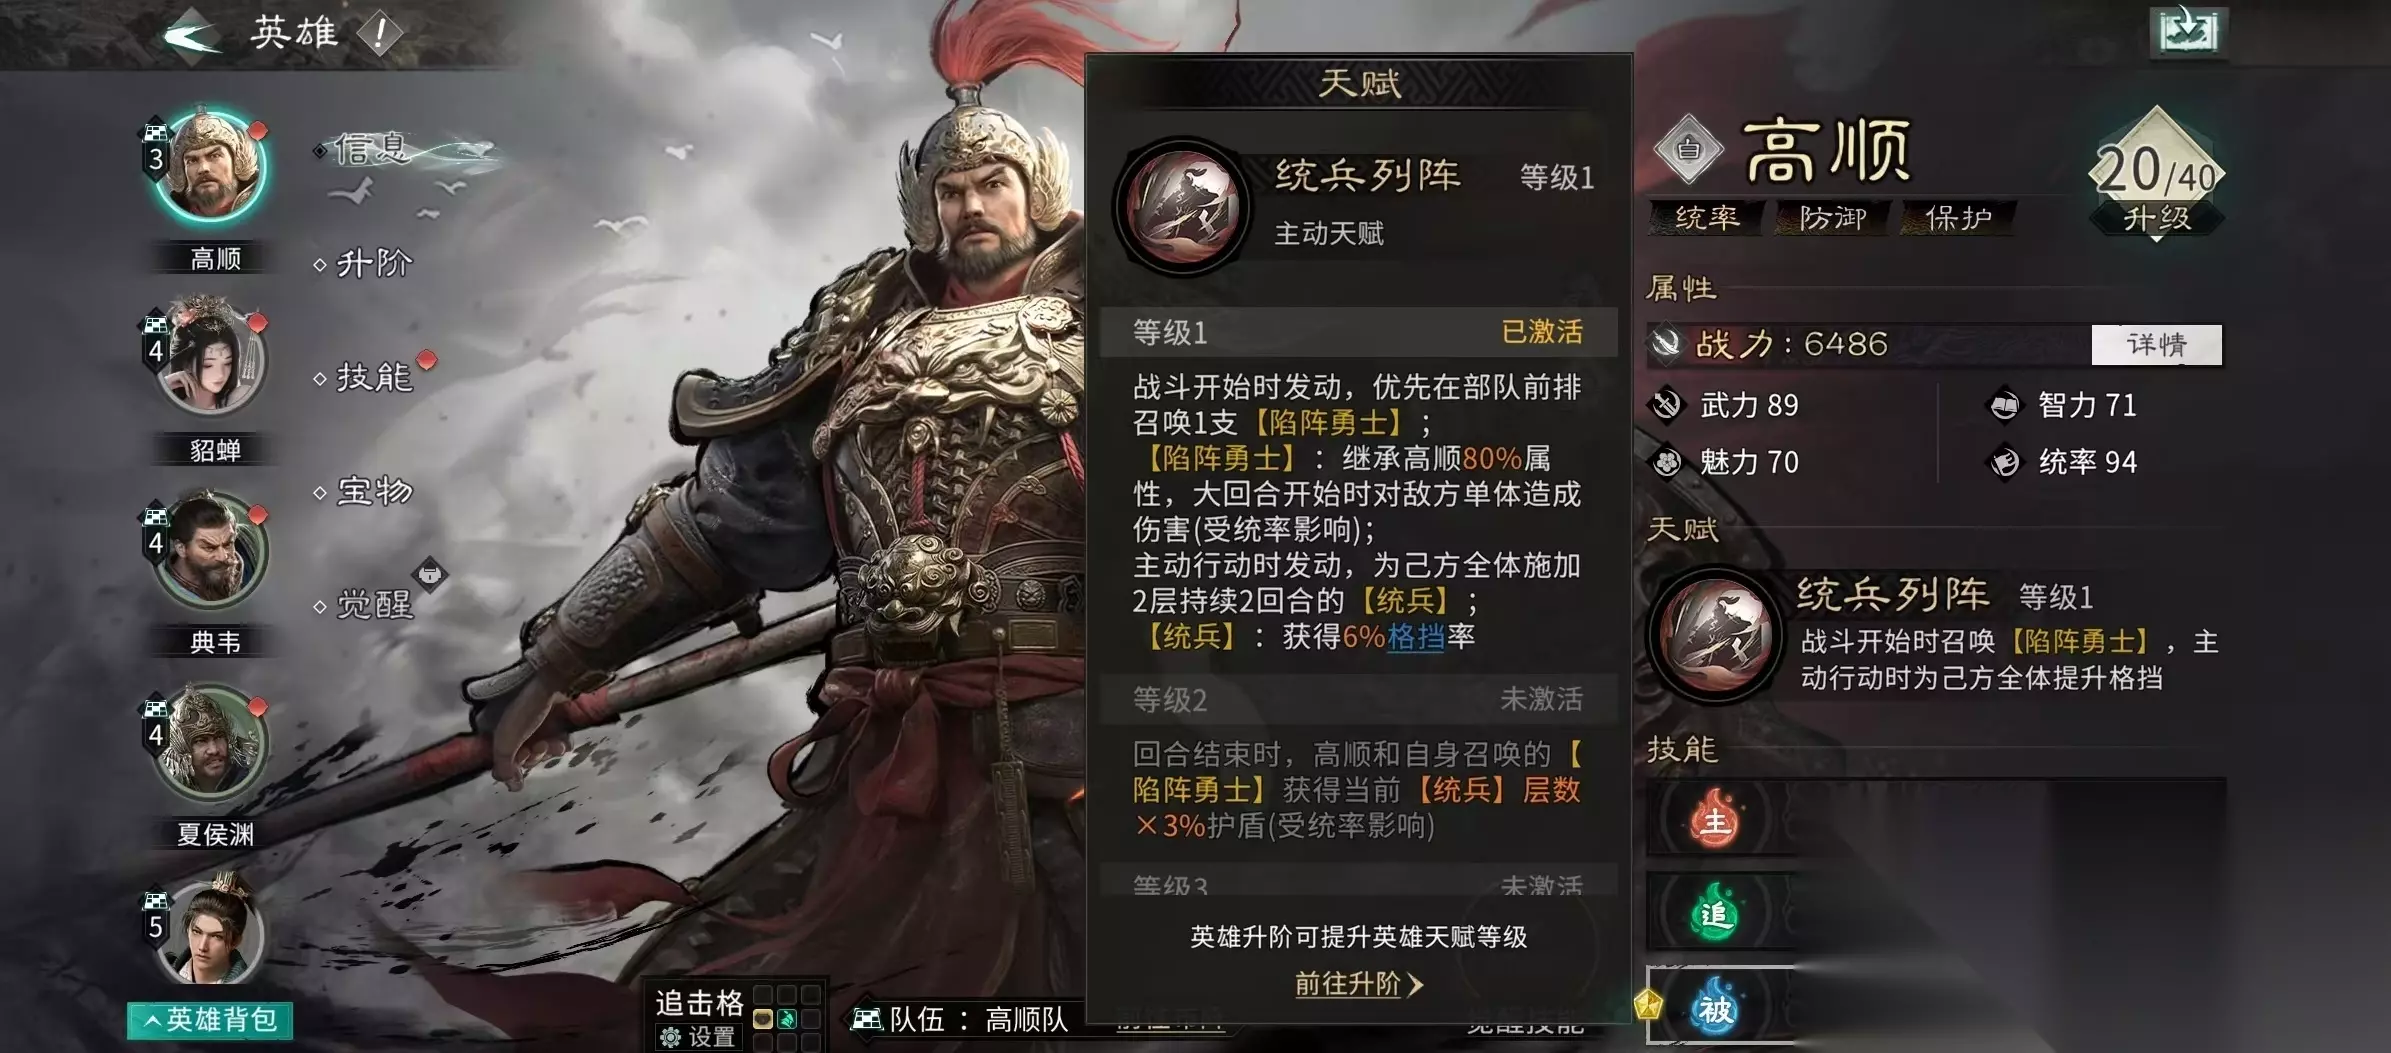Open the 被 passive skill icon

pos(1715,1008)
